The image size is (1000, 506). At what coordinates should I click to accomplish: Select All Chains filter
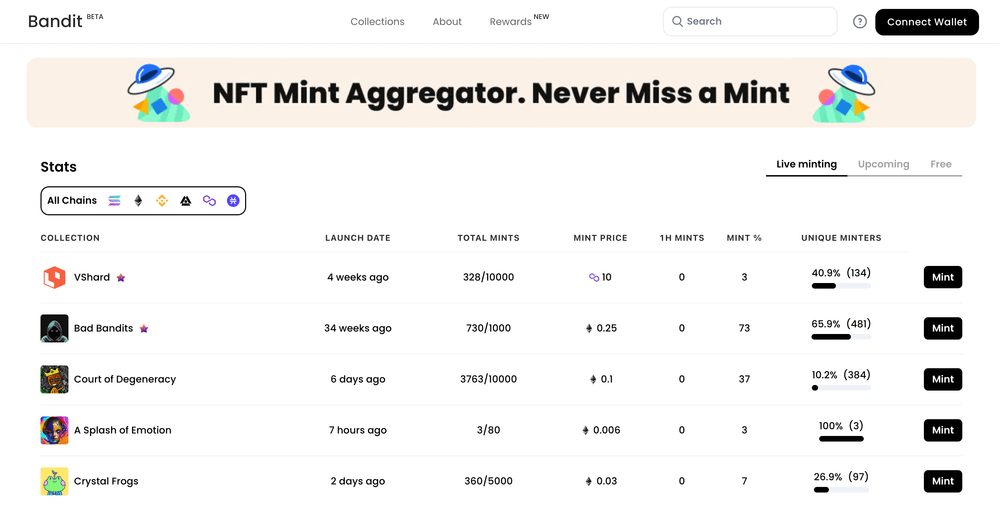tap(72, 201)
